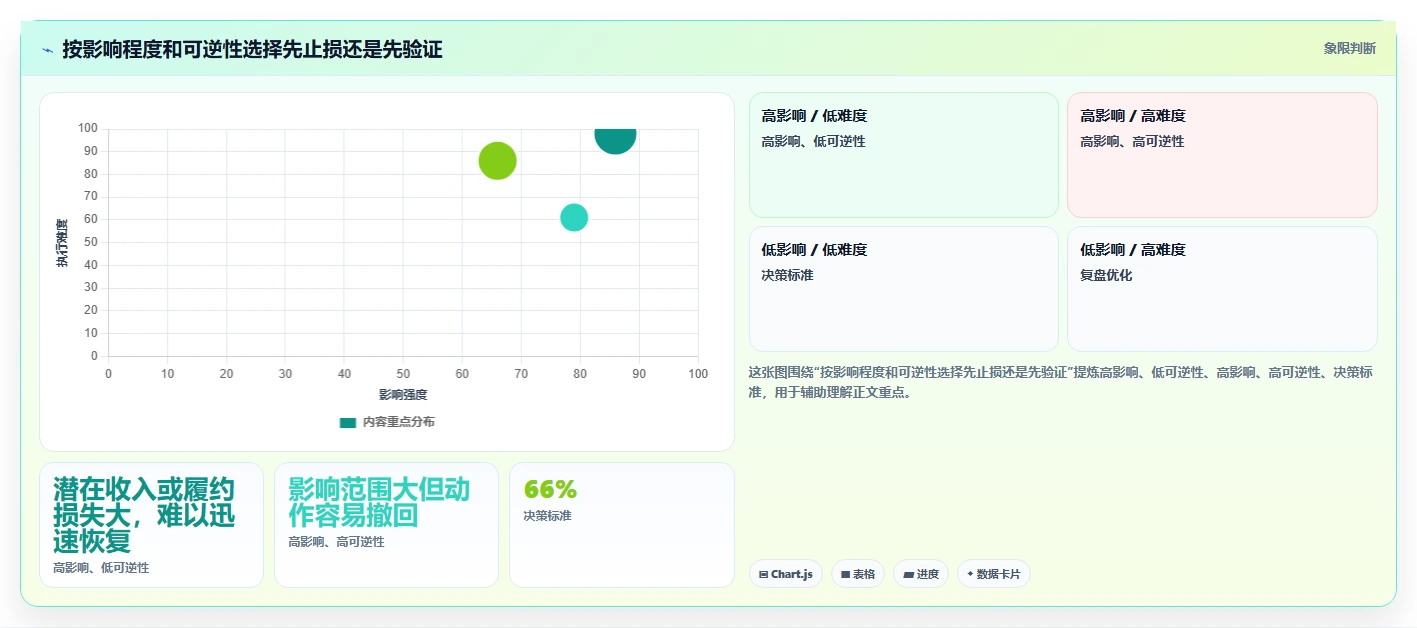Viewport: 1417px width, 628px height.
Task: Select the lime green bubble in the chart
Action: tap(497, 160)
